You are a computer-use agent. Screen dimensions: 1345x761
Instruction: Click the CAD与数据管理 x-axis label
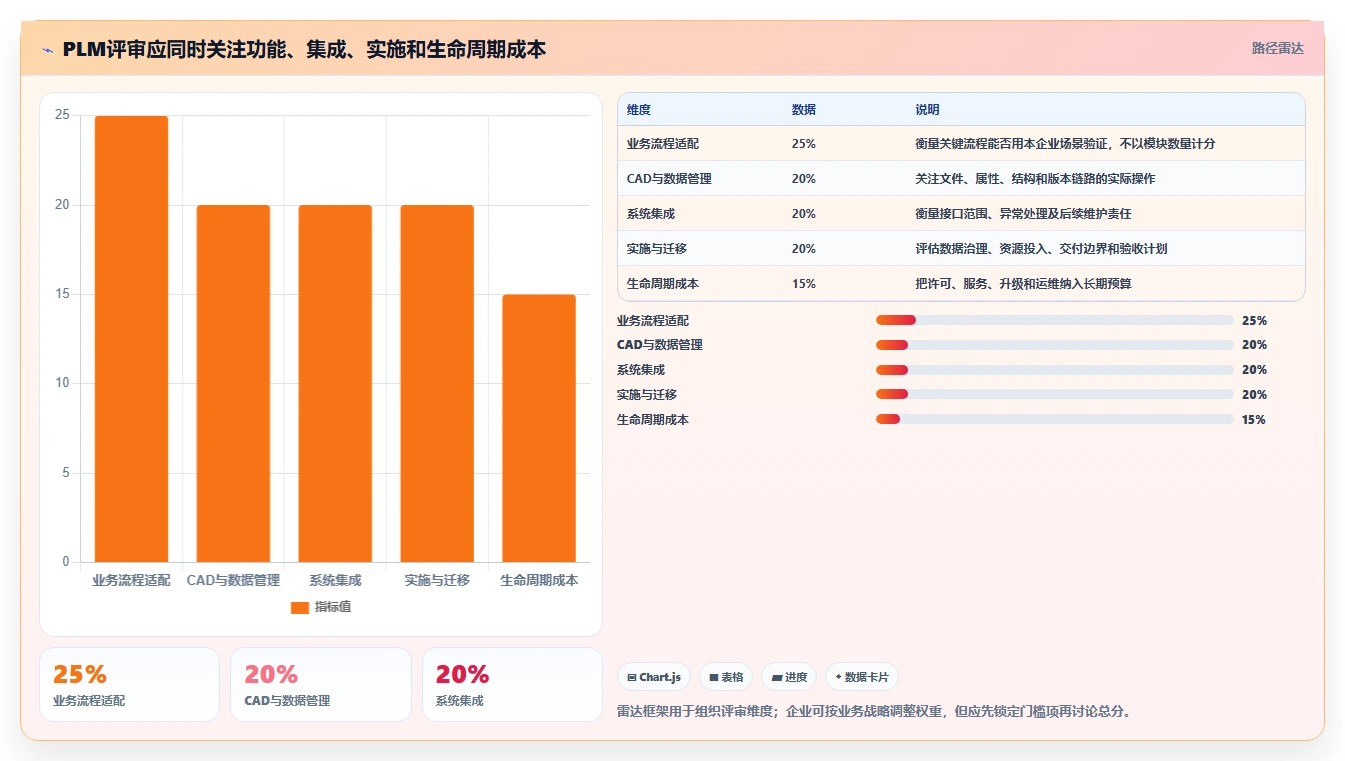233,580
